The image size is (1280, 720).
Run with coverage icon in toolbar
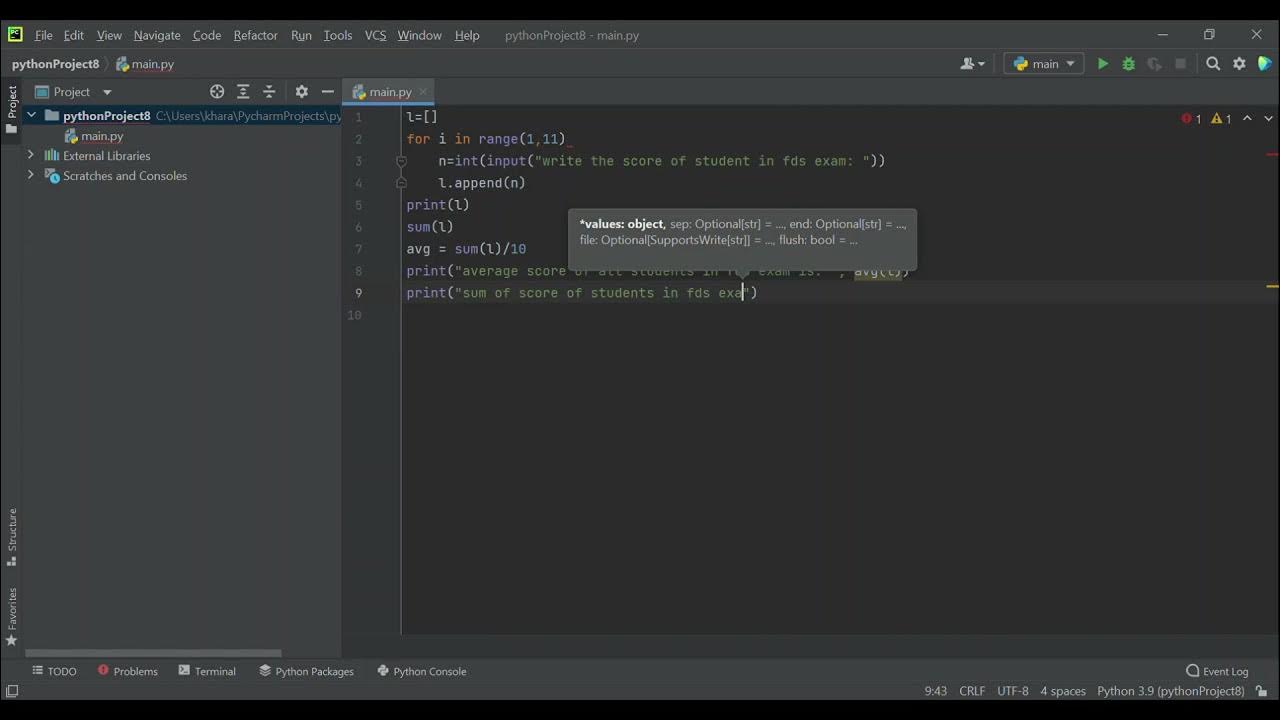coord(1154,64)
